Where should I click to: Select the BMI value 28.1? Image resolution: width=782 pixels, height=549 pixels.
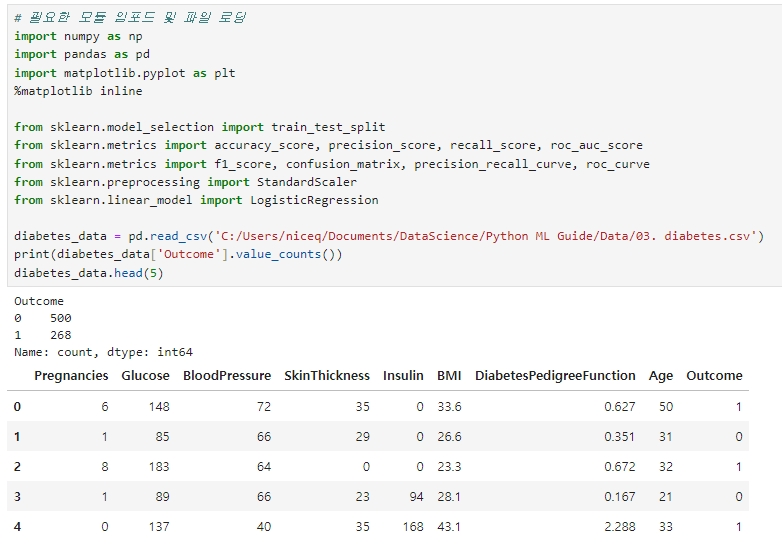(449, 497)
